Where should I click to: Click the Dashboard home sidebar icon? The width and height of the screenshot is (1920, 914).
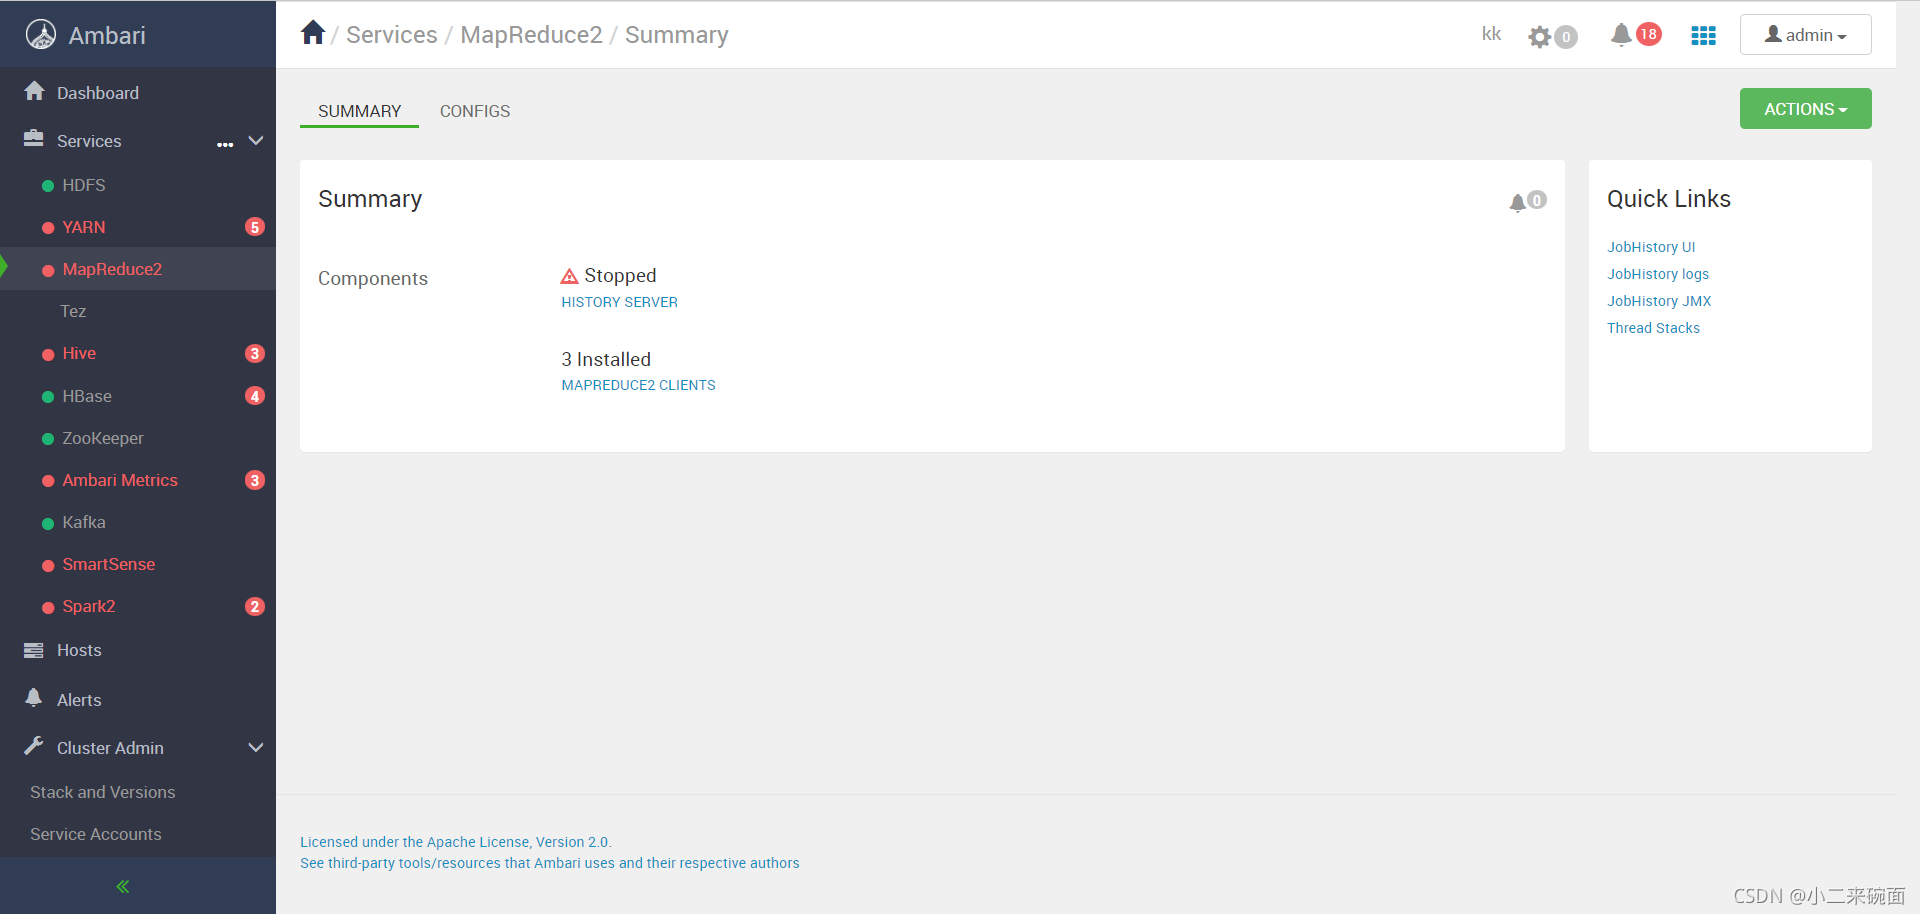pos(35,91)
